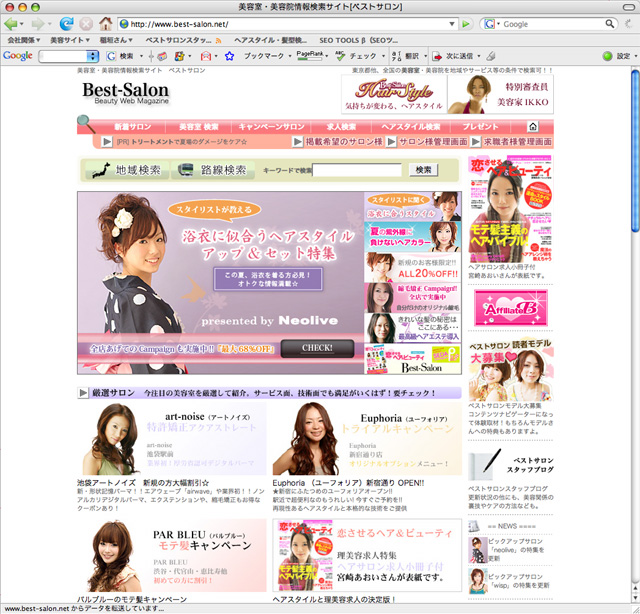Screen dimensions: 640x614
Task: Open the キャンペーンサロン navigation tab
Action: [271, 127]
